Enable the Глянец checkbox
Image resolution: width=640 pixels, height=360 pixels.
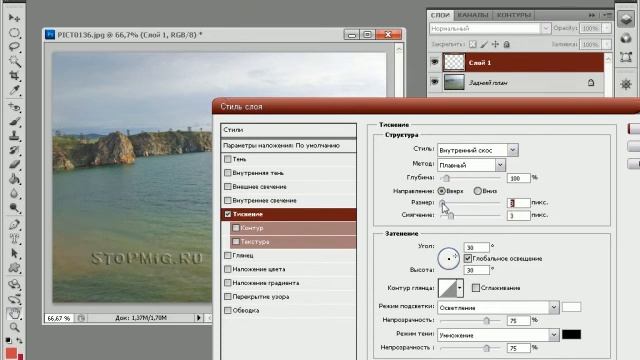(228, 256)
